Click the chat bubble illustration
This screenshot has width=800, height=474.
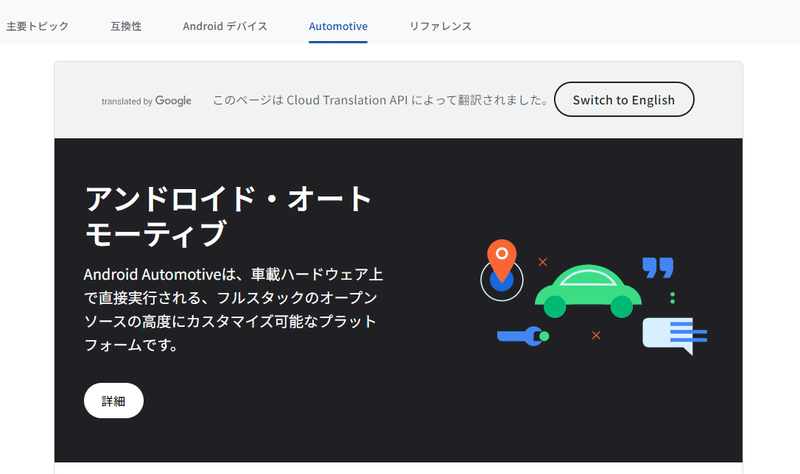point(674,335)
